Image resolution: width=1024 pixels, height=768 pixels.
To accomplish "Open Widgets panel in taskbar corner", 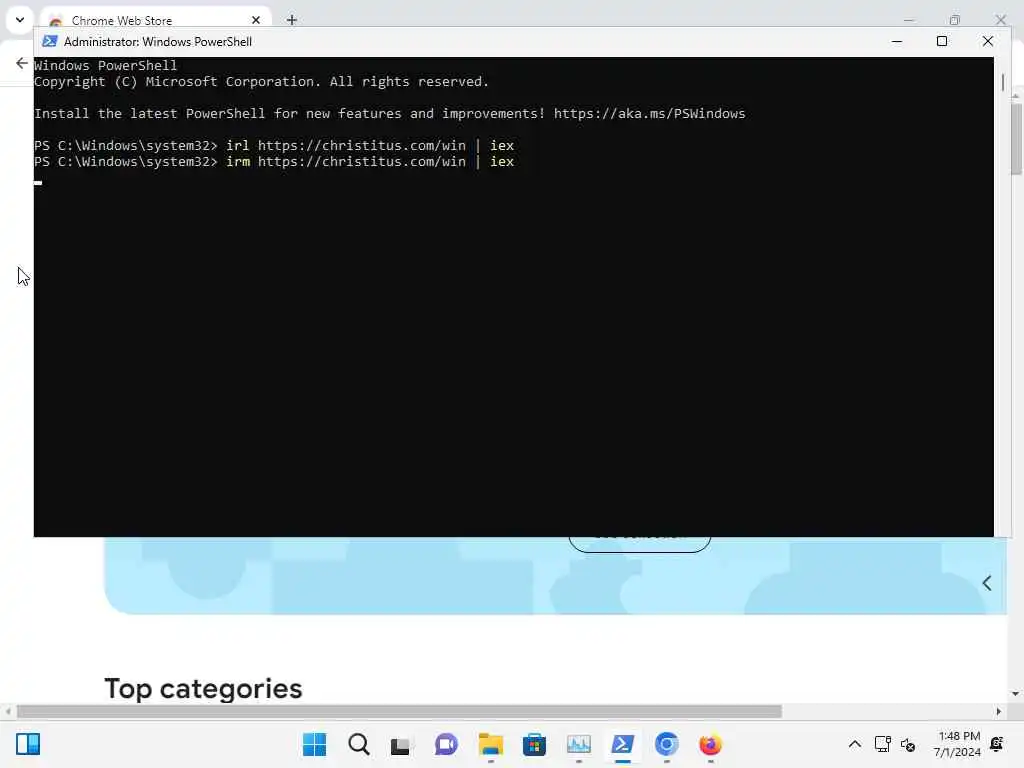I will [x=28, y=744].
